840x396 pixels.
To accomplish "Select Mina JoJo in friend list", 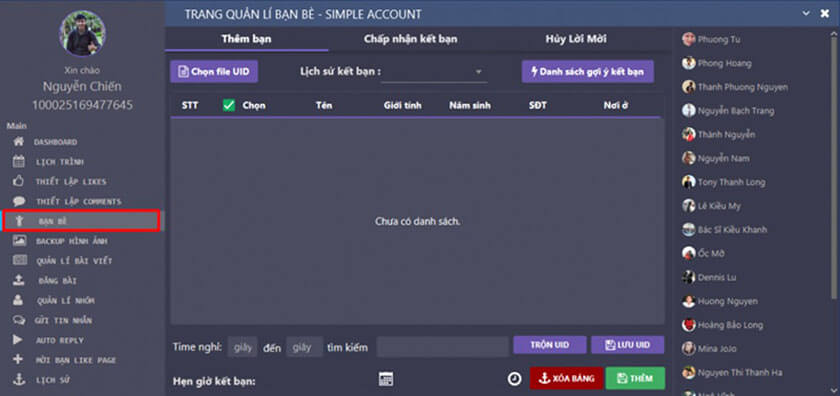I will click(x=717, y=348).
